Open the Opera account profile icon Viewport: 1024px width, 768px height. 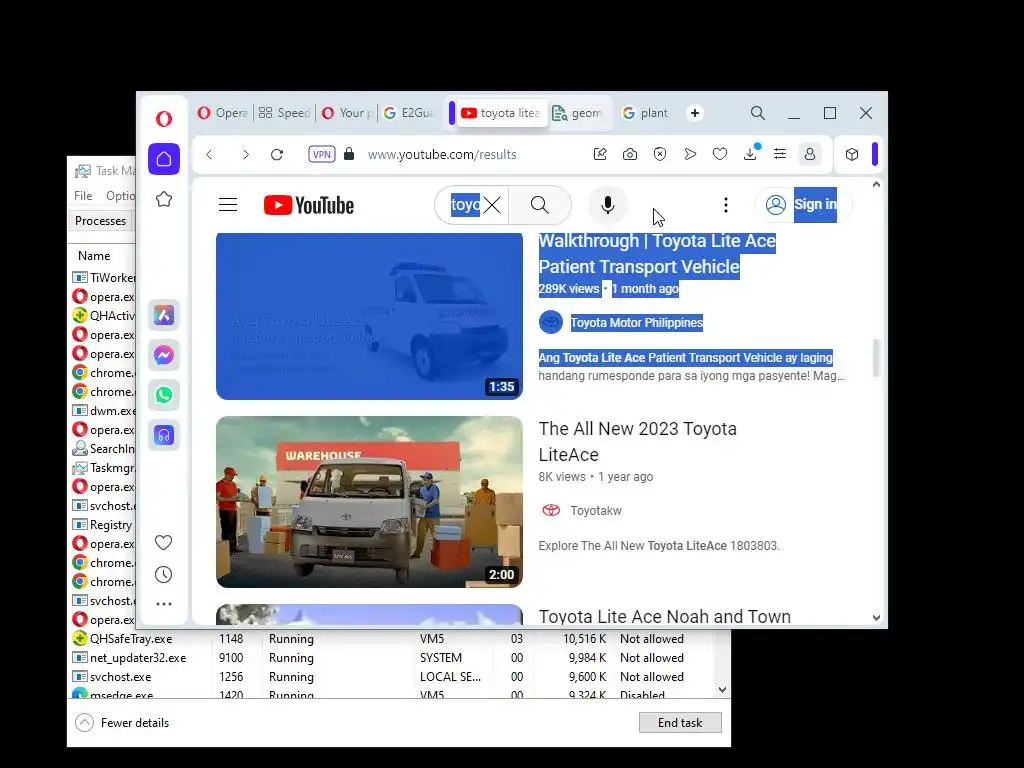[810, 154]
